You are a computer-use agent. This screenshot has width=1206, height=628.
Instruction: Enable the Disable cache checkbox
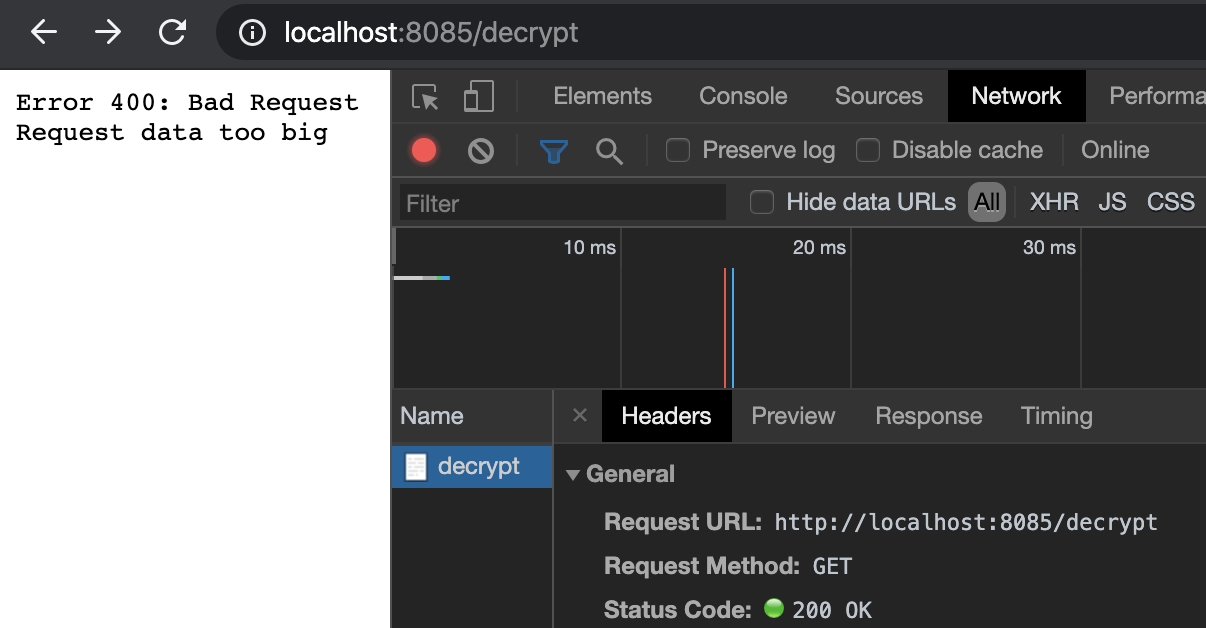tap(866, 150)
